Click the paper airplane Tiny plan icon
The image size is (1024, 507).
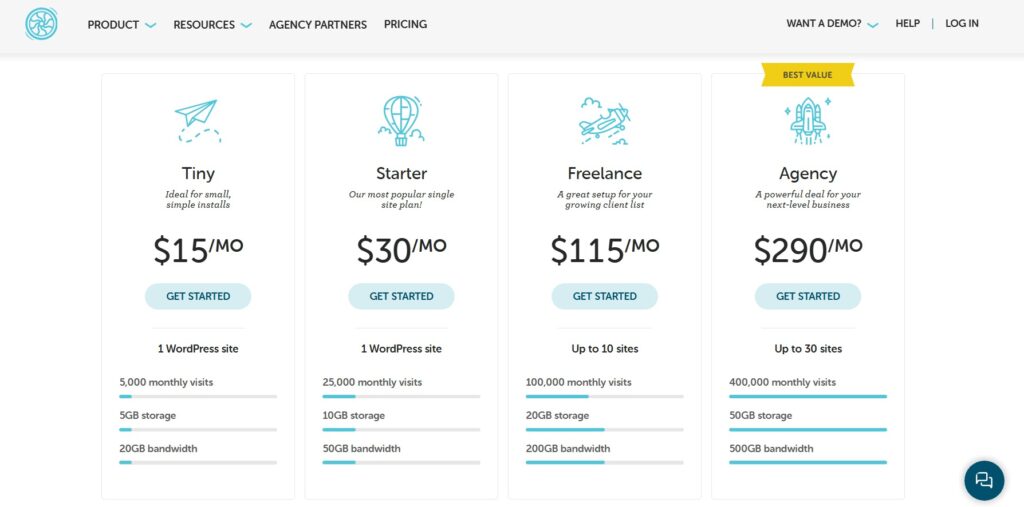198,120
